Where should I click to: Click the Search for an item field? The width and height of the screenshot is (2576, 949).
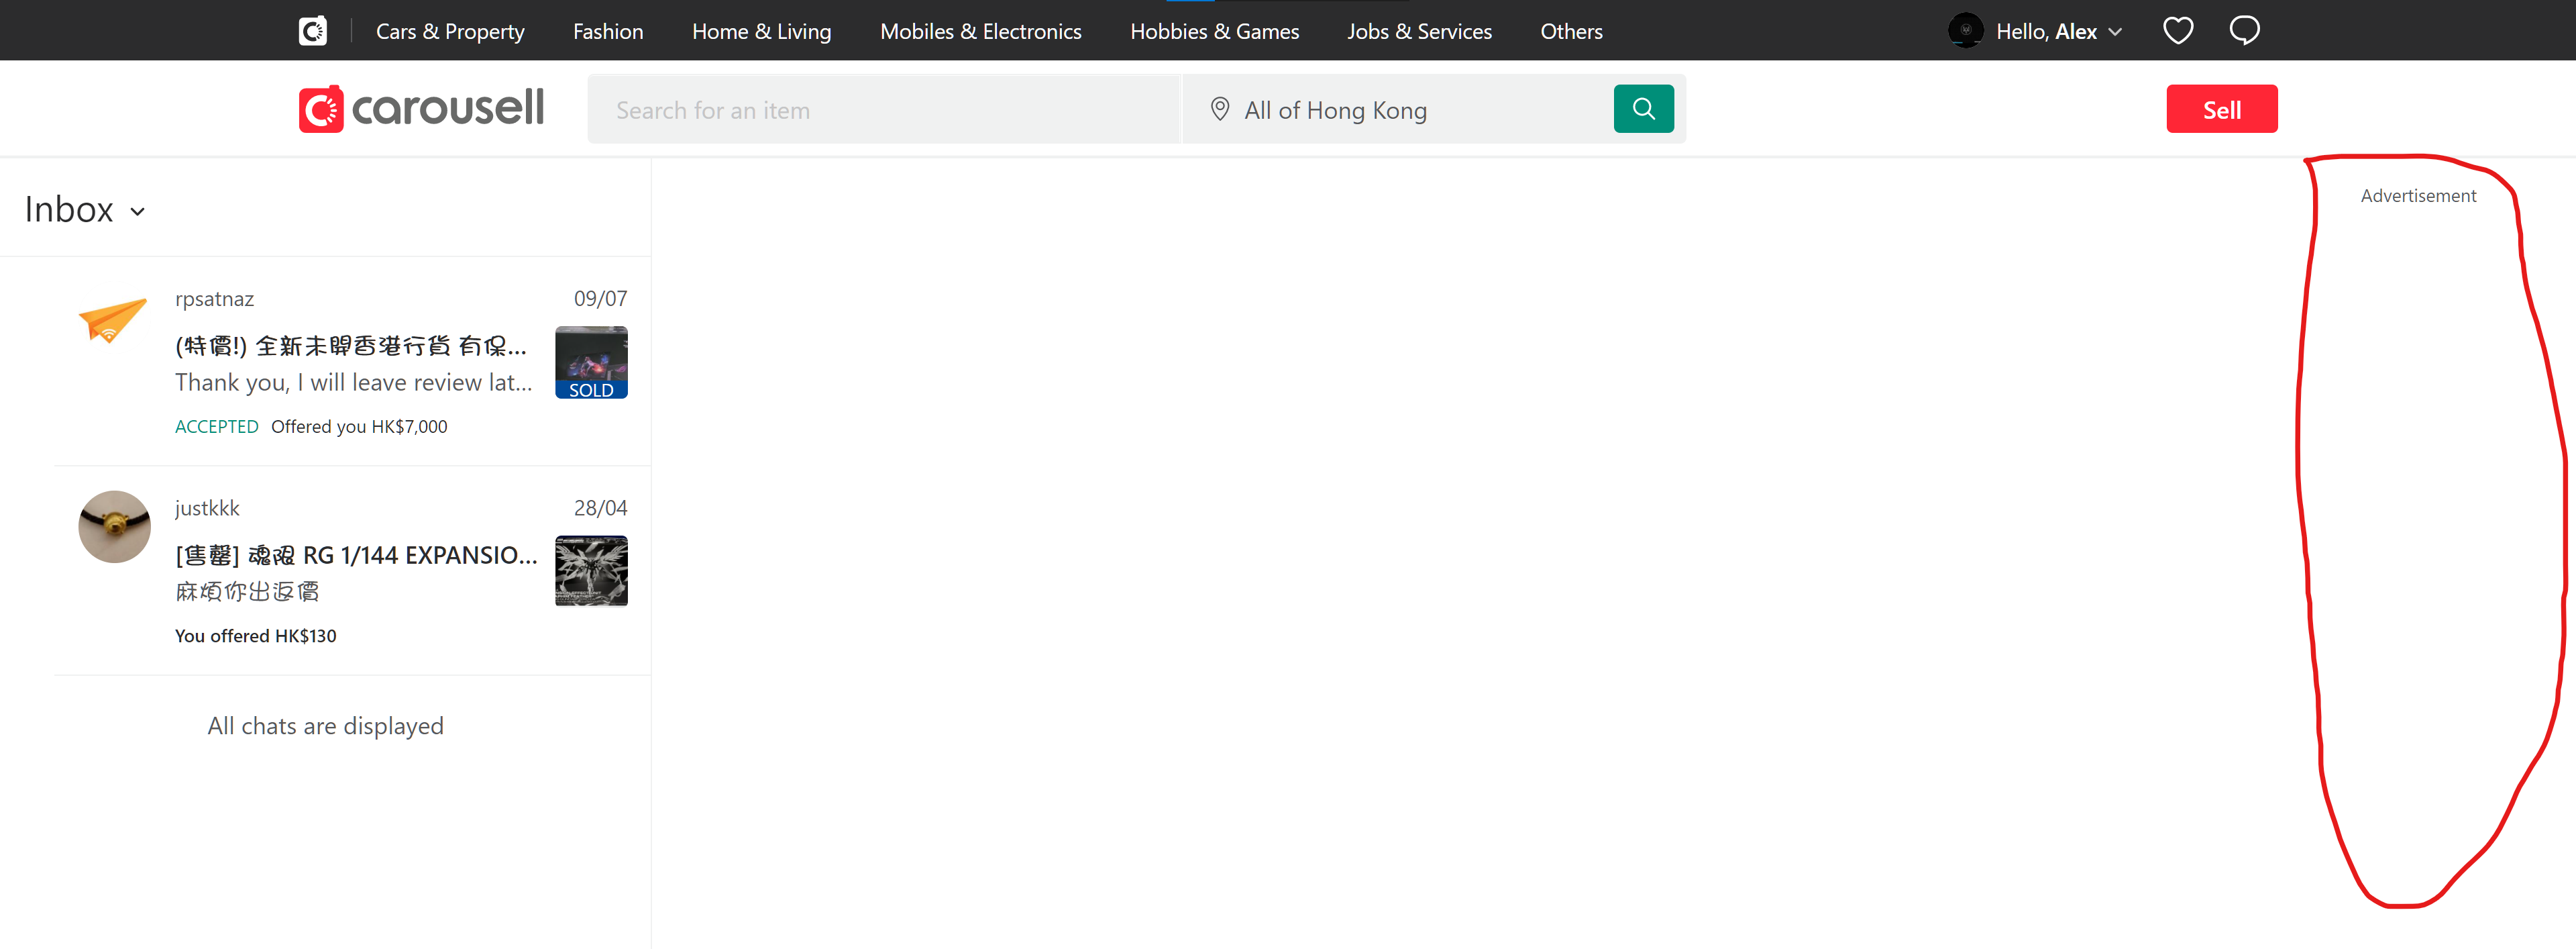884,110
